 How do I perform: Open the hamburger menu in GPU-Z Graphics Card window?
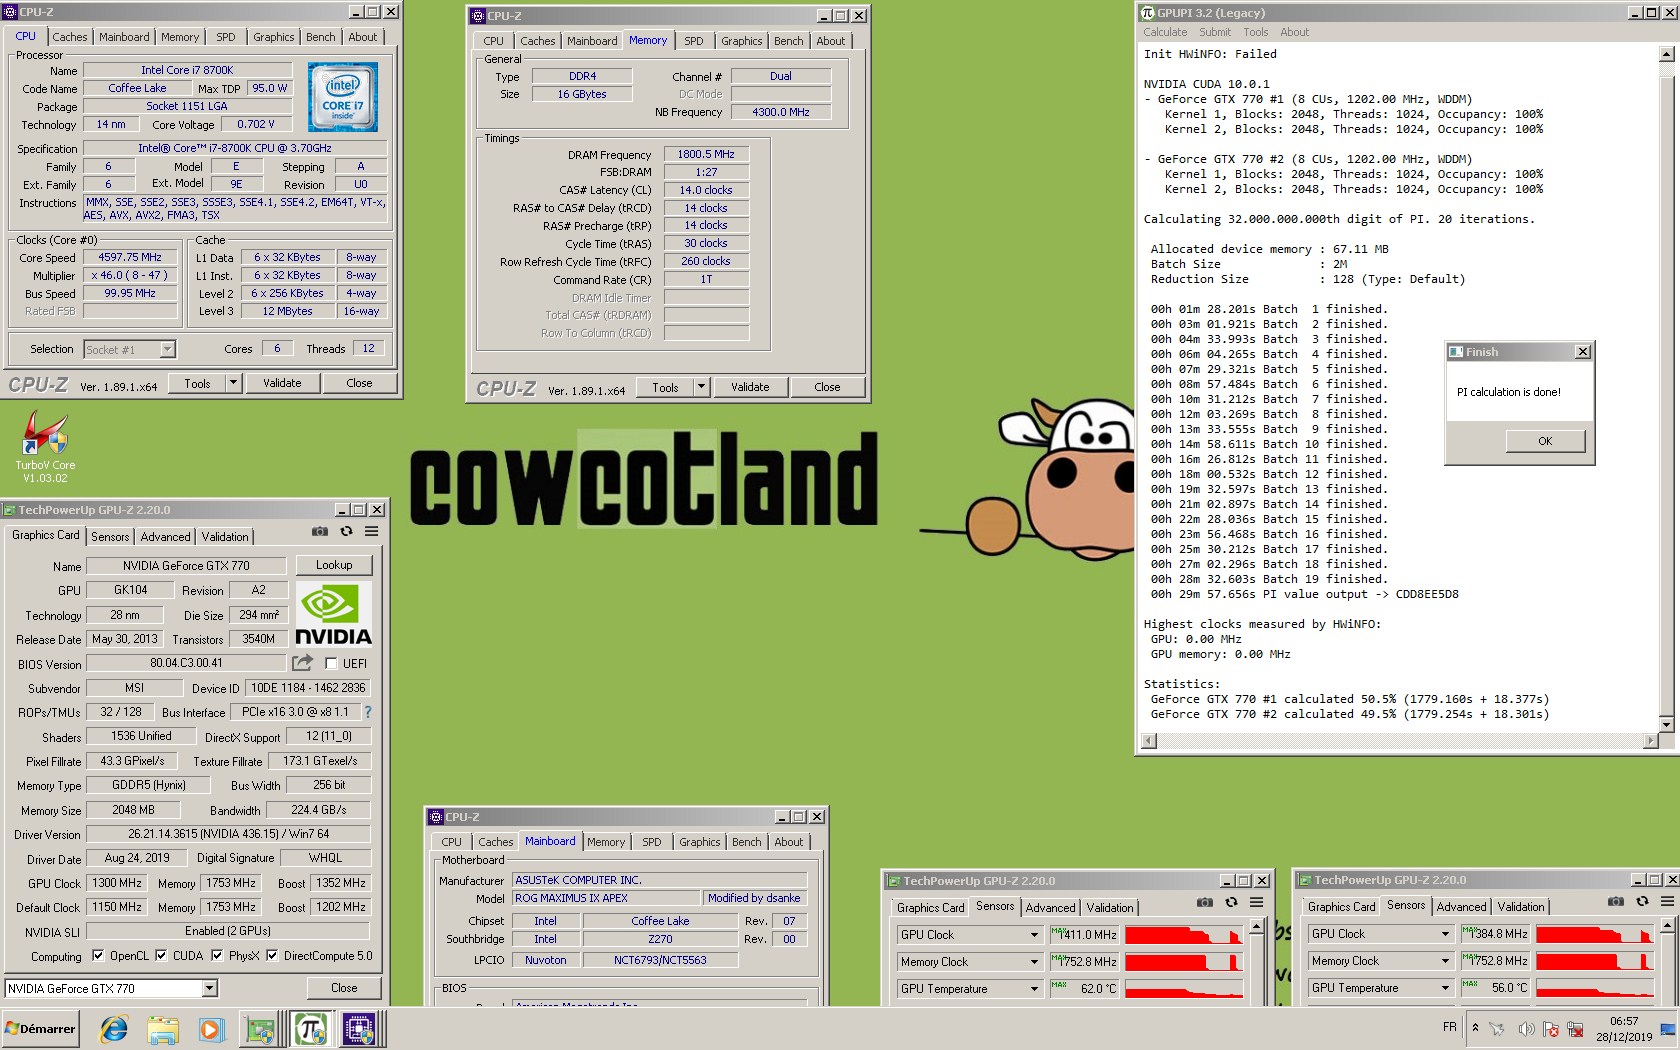[371, 532]
